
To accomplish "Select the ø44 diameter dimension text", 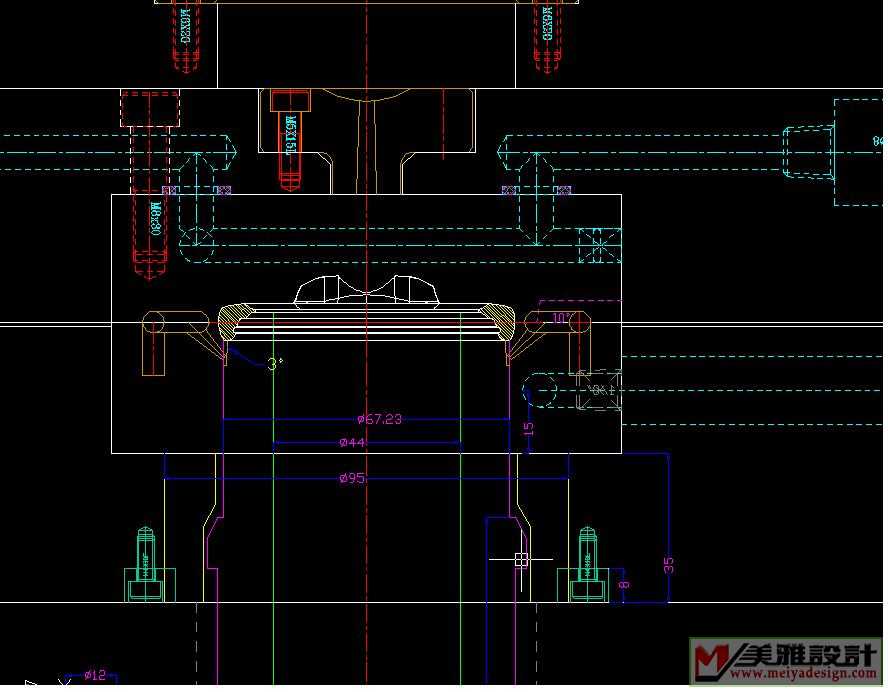I will pos(352,442).
